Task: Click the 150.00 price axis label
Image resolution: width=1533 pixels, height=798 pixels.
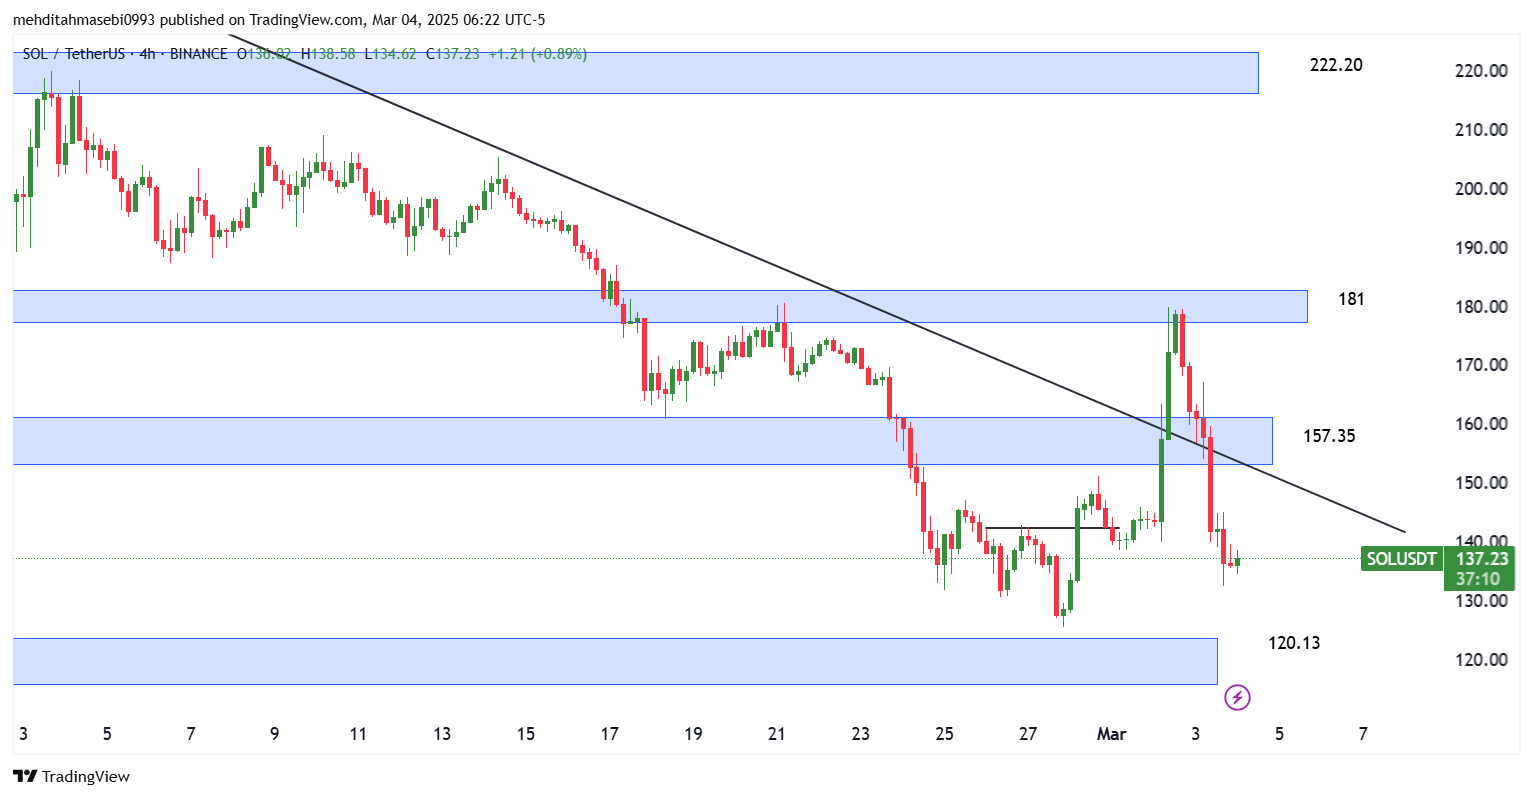Action: tap(1482, 483)
